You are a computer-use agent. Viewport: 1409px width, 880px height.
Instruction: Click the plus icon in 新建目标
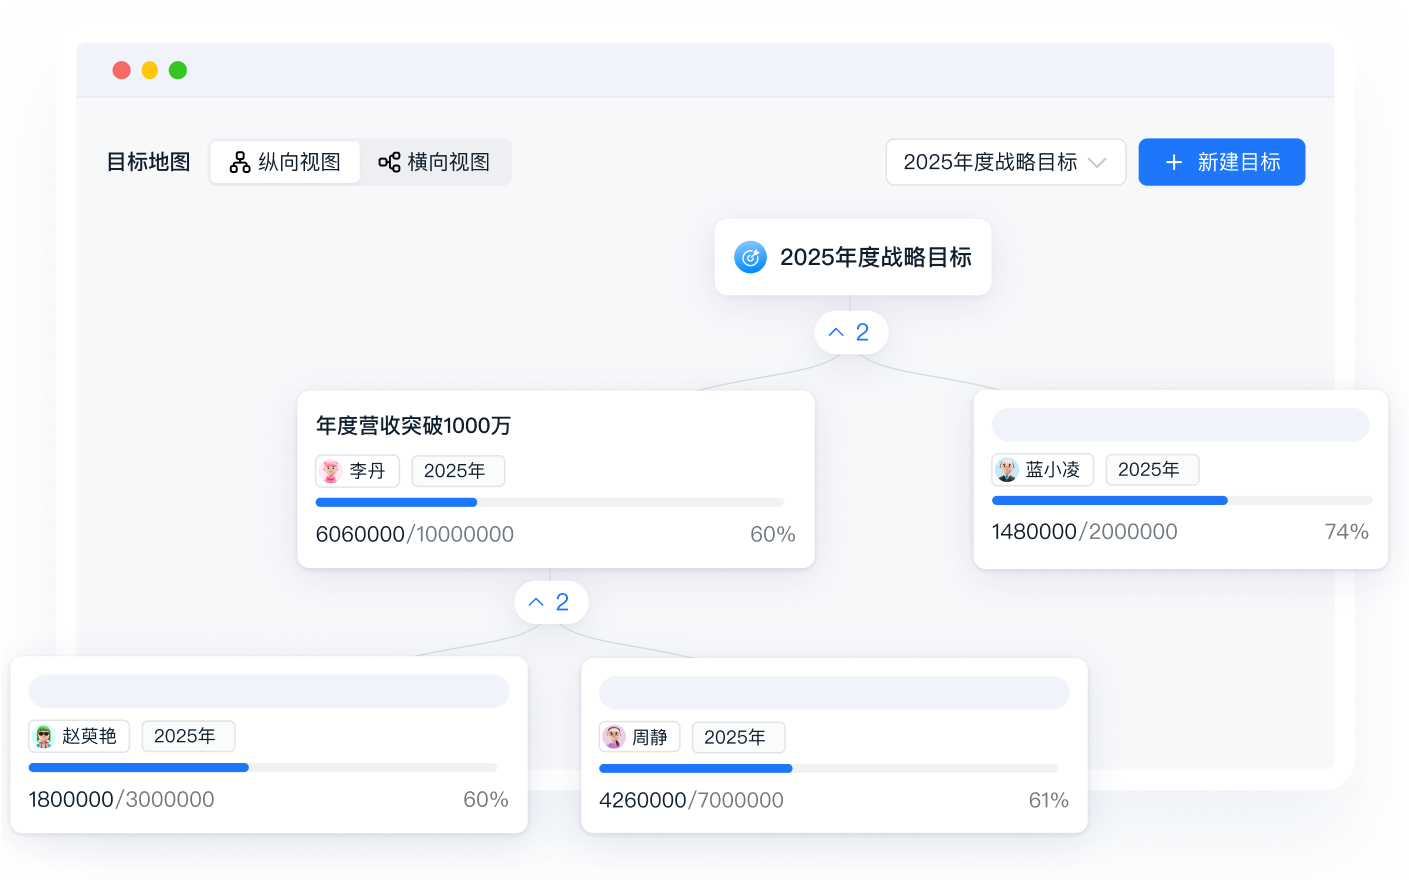point(1174,162)
